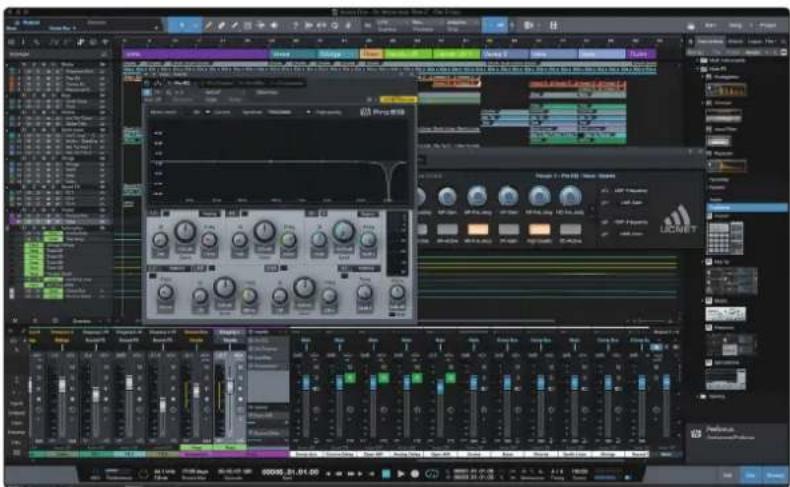Image resolution: width=790 pixels, height=487 pixels.
Task: Select the purple Outro section in arranger track
Action: [640, 53]
